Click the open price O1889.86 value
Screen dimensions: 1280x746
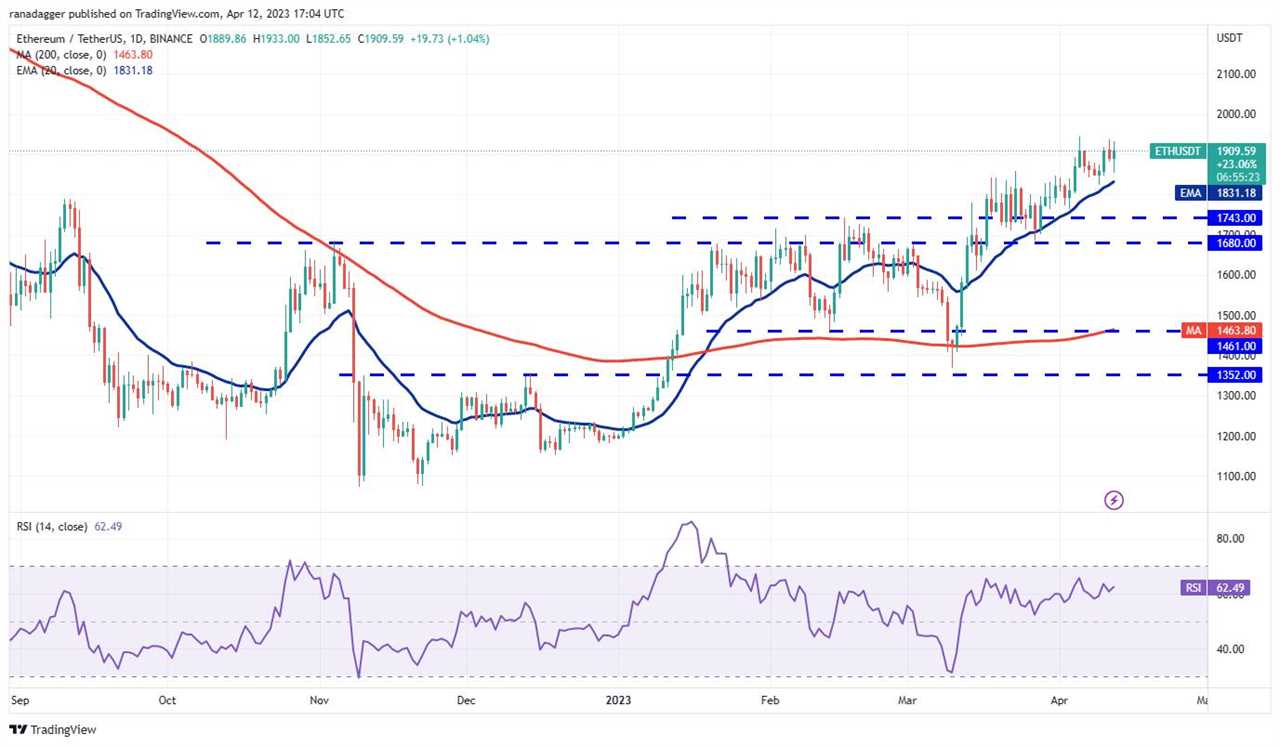click(x=223, y=39)
